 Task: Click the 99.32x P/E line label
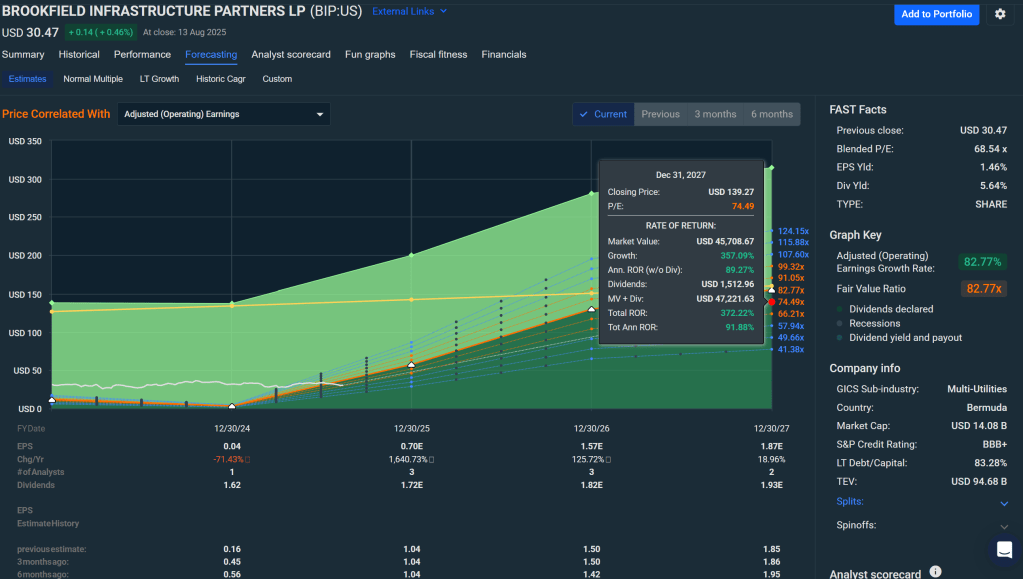[x=791, y=266]
